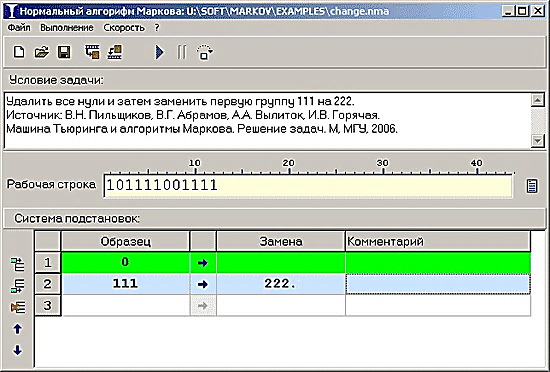Minimize the Markov algorithm window
This screenshot has height=372, width=550.
[x=508, y=11]
